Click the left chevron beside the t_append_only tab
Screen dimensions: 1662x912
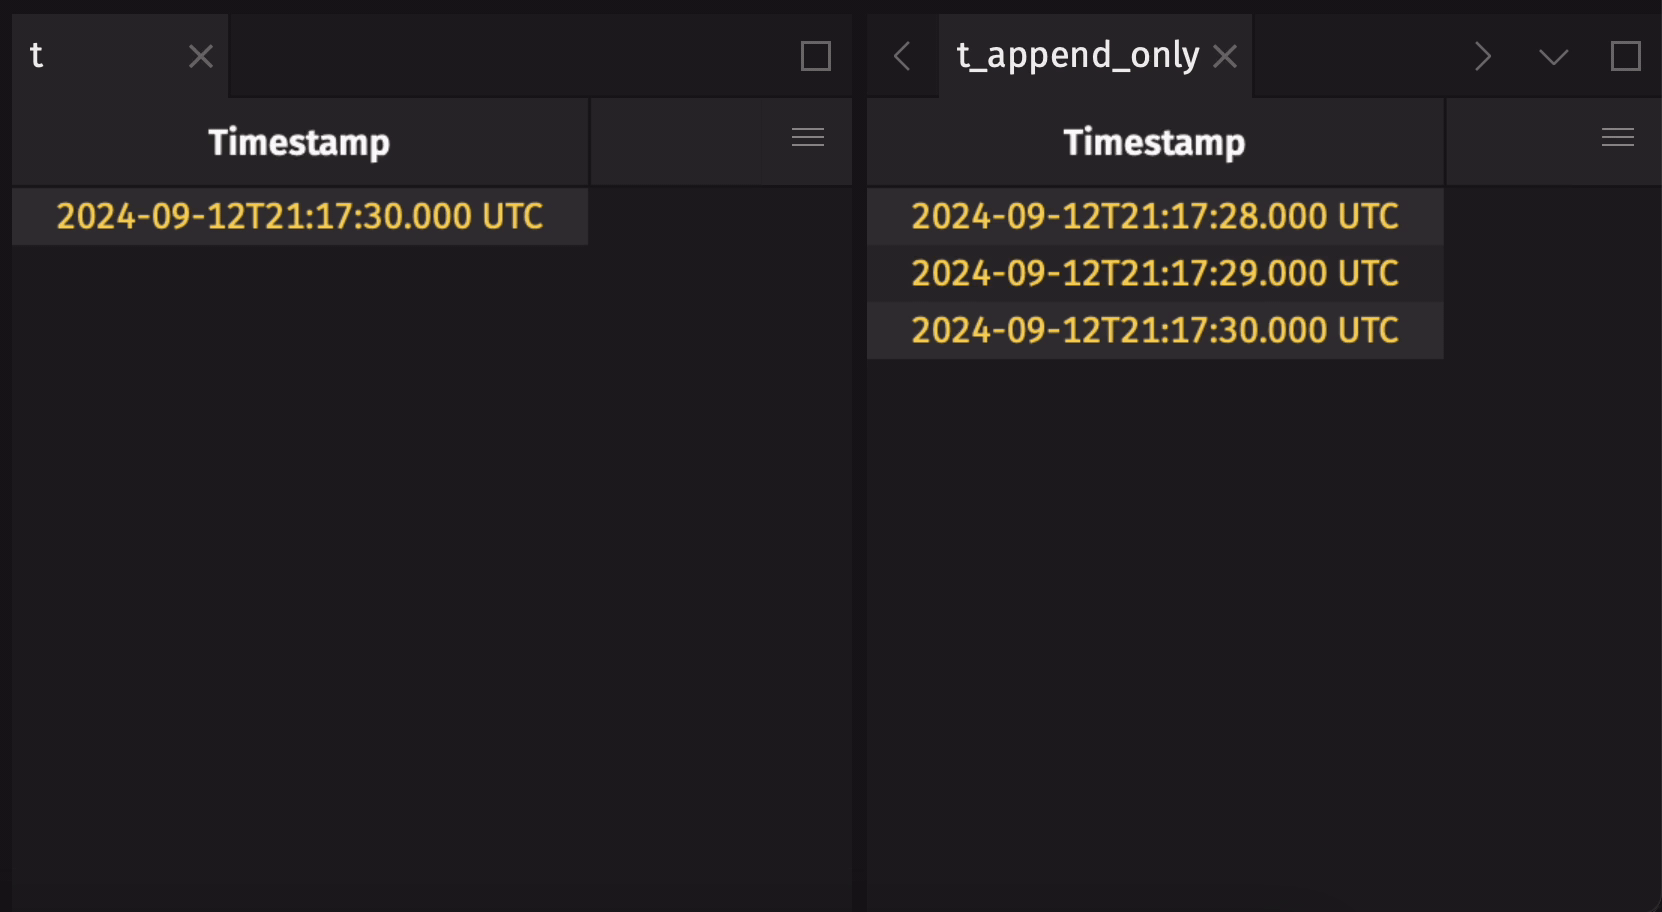click(901, 57)
